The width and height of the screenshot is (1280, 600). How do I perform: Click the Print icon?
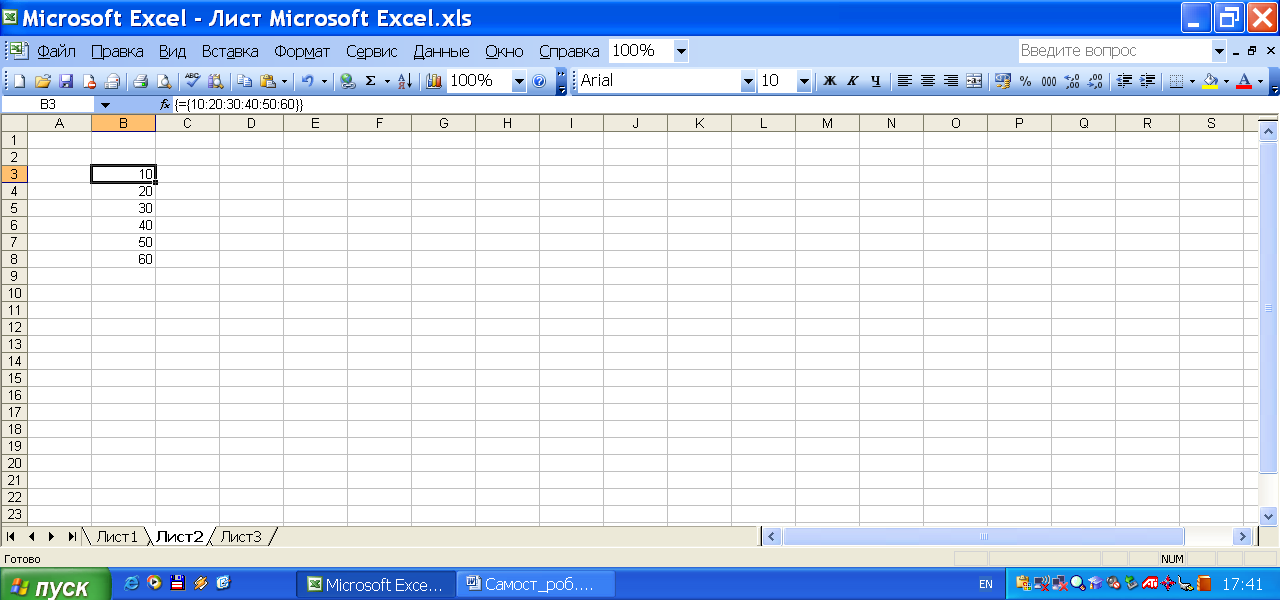141,81
